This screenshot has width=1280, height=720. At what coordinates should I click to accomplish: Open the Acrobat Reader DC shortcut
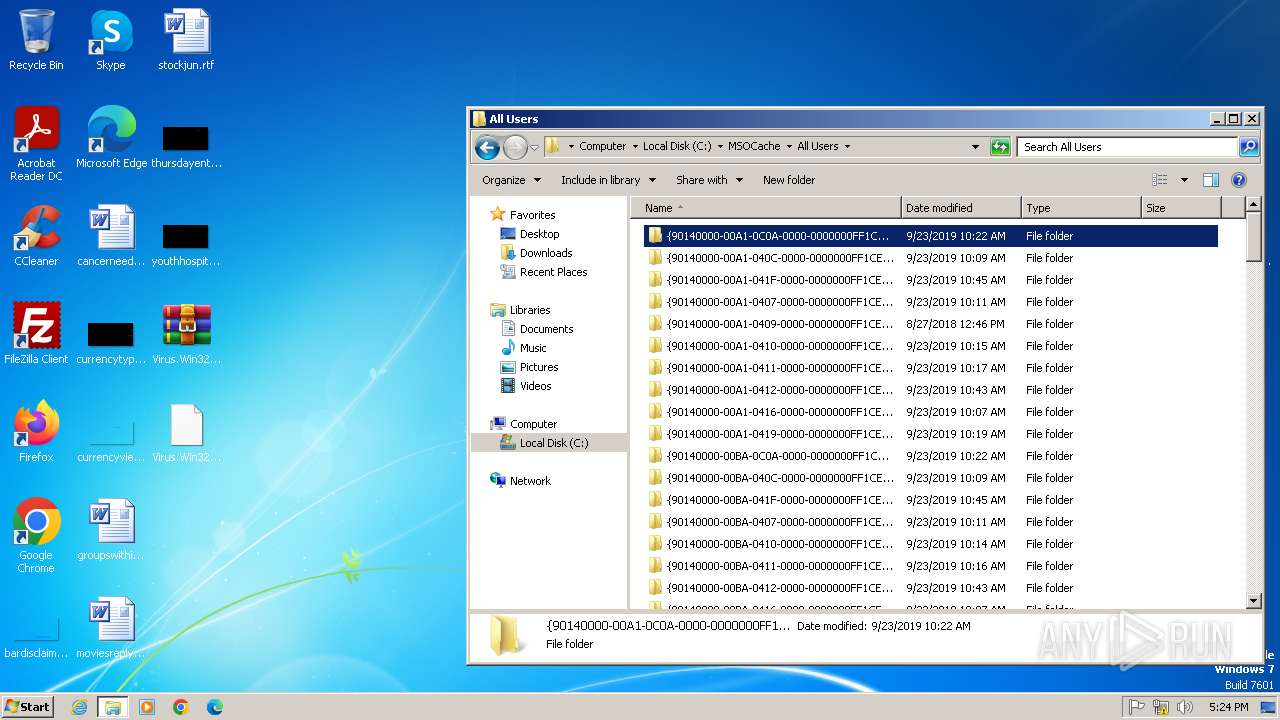pos(36,144)
